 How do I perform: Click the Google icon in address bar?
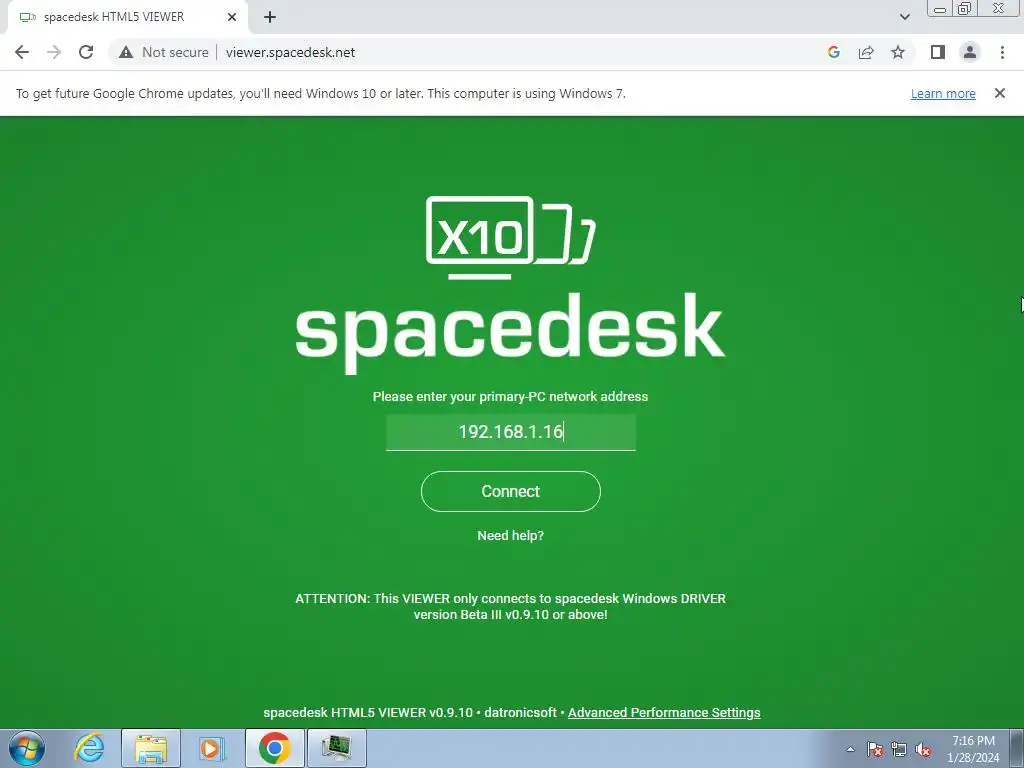pyautogui.click(x=833, y=52)
